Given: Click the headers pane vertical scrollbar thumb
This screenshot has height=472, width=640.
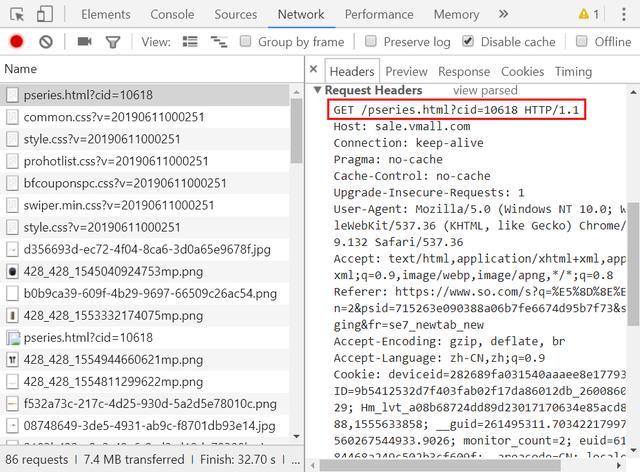Looking at the screenshot, I should (x=633, y=264).
